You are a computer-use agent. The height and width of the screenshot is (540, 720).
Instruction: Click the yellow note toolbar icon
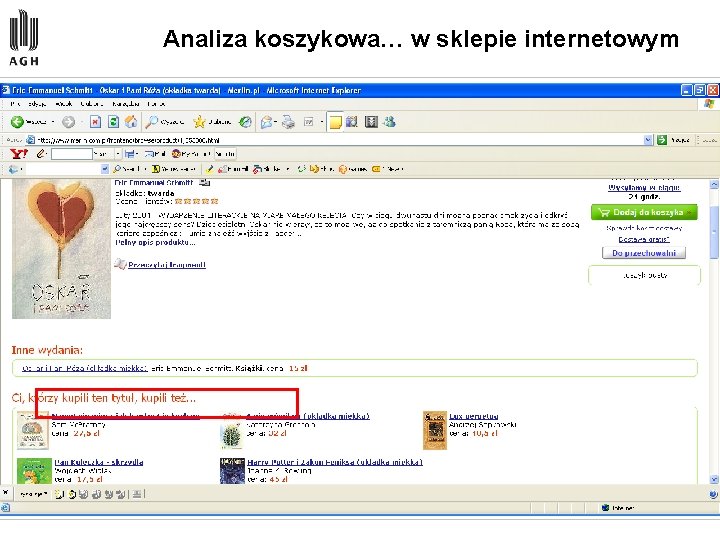click(x=336, y=122)
